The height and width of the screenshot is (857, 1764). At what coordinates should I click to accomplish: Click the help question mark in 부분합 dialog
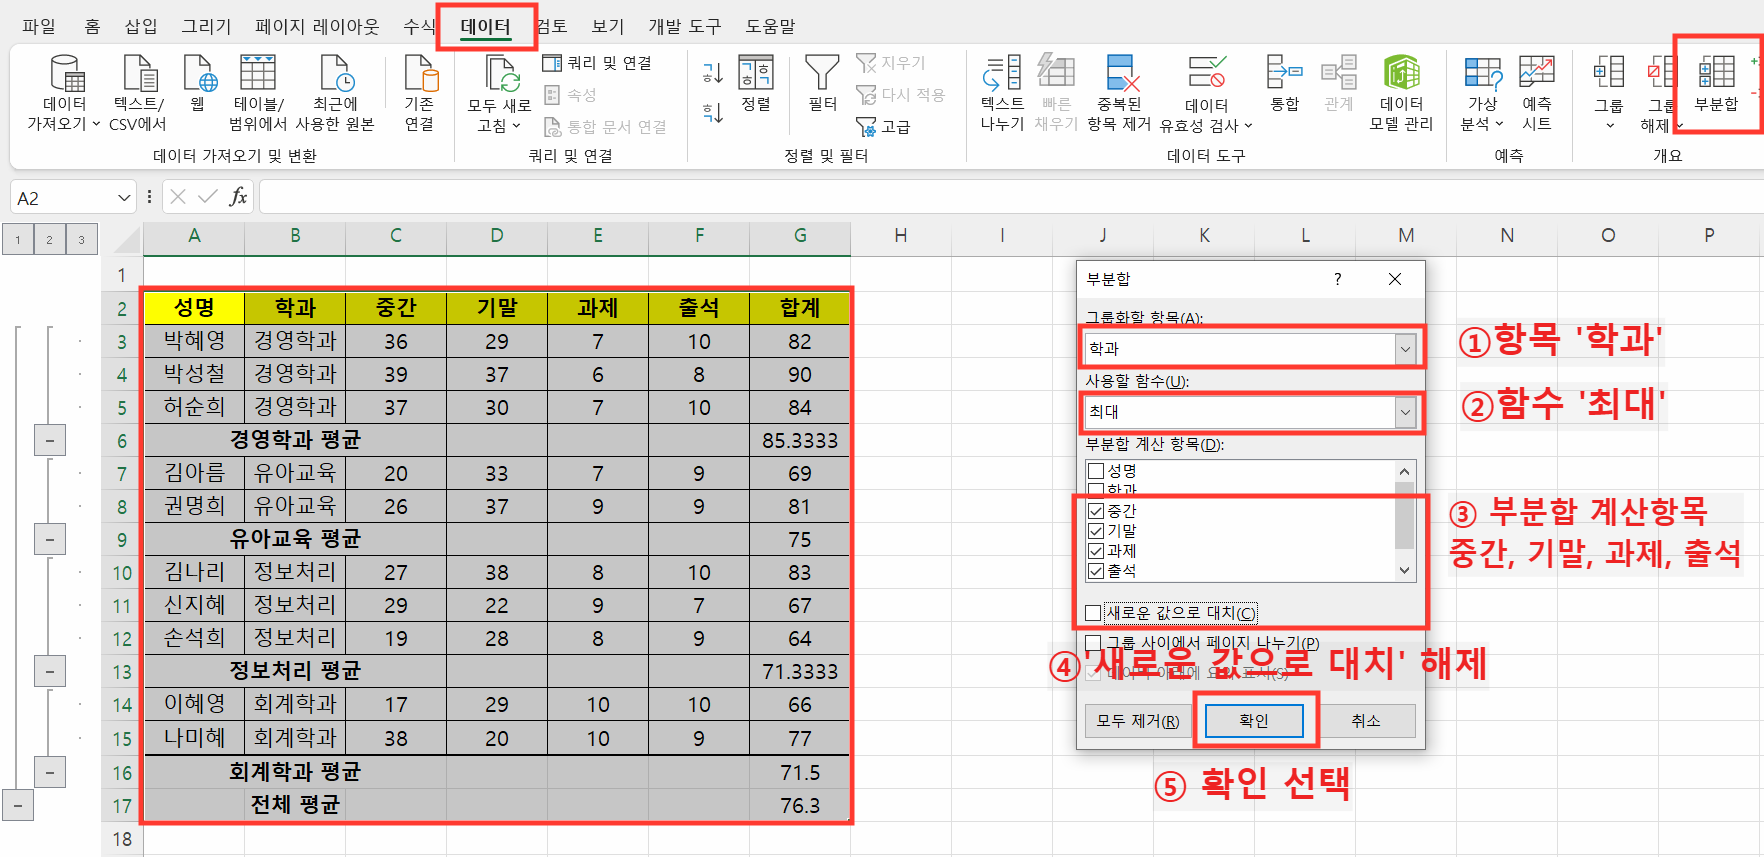pyautogui.click(x=1337, y=279)
